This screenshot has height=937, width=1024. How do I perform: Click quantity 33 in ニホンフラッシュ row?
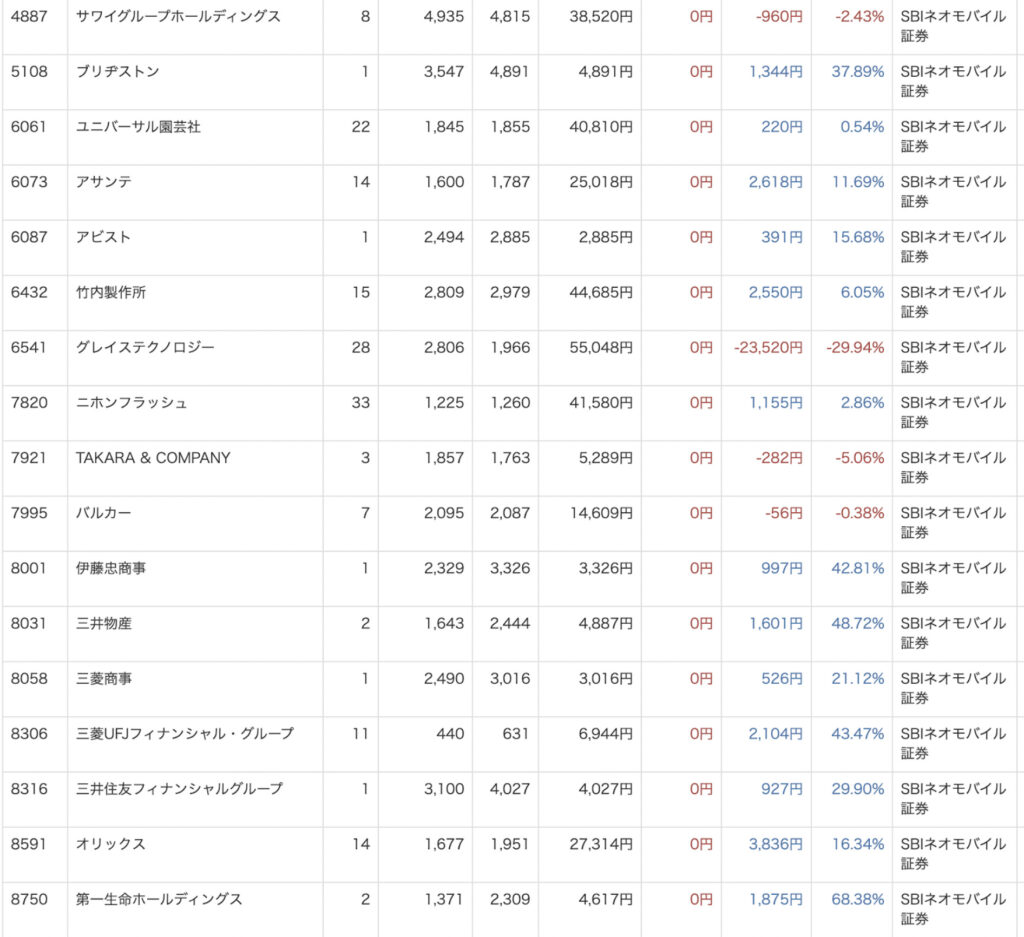[x=360, y=402]
